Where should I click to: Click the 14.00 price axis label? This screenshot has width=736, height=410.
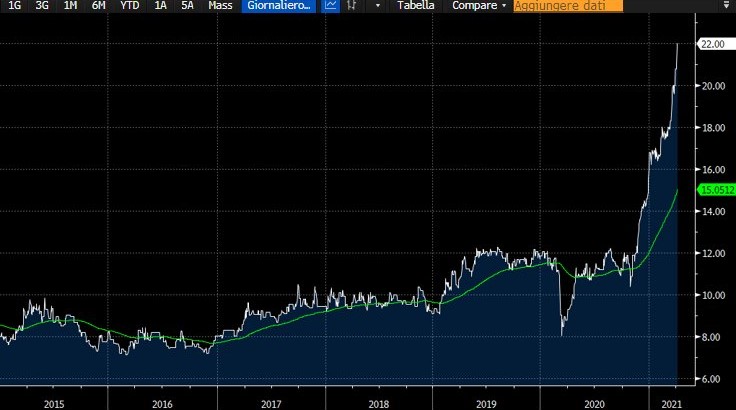(x=713, y=211)
